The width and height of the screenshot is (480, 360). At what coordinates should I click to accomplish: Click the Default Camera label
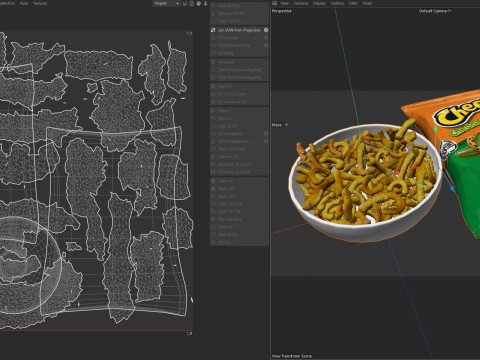[433, 11]
